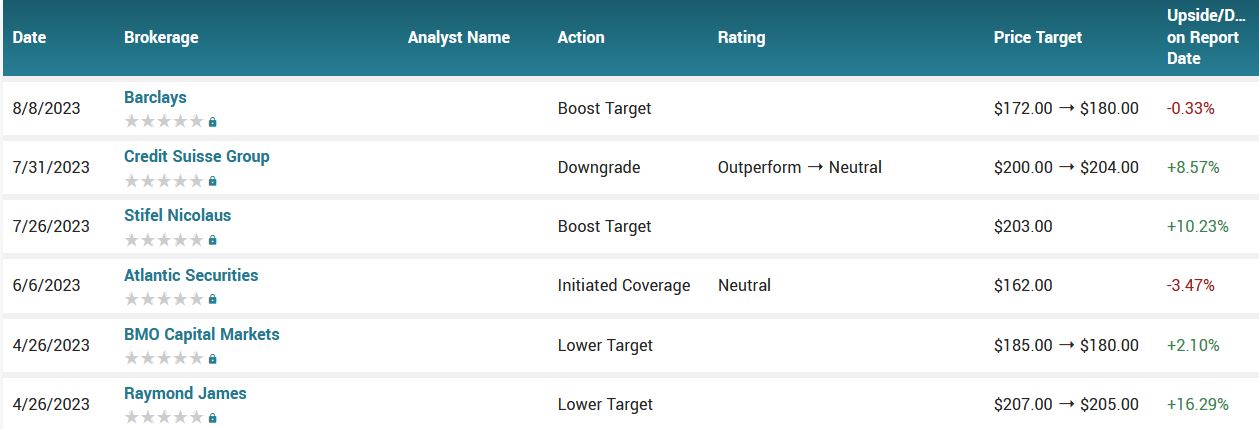Screen dimensions: 1259x429
Task: Sort by the Price Target column header
Action: pos(1038,37)
